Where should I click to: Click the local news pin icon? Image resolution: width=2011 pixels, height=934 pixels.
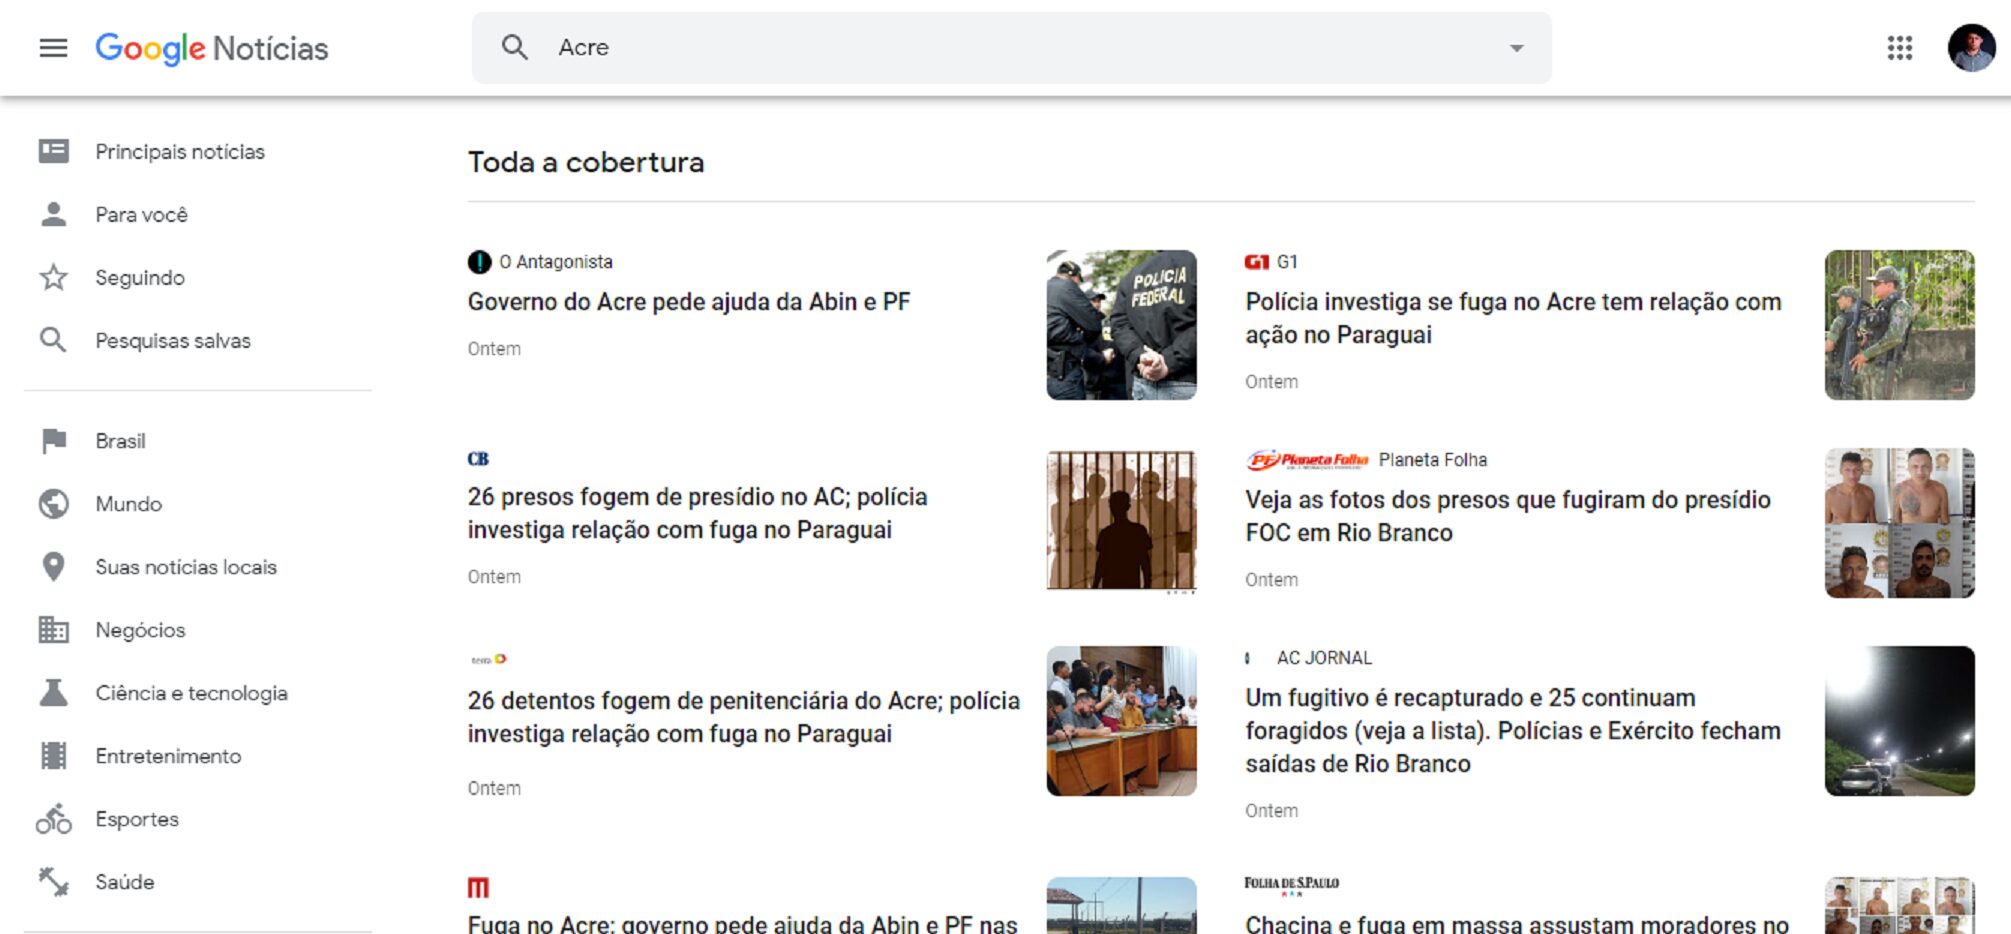(x=54, y=567)
